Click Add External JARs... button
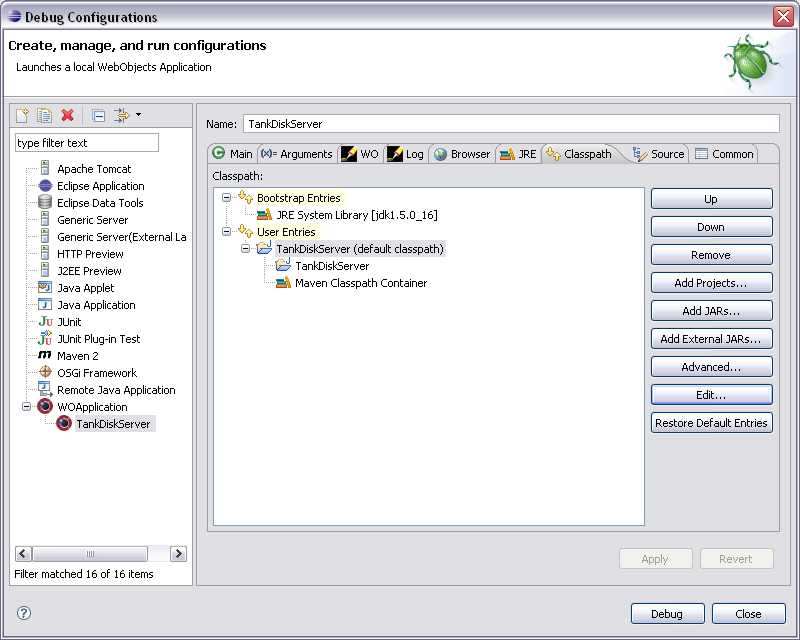 click(711, 339)
